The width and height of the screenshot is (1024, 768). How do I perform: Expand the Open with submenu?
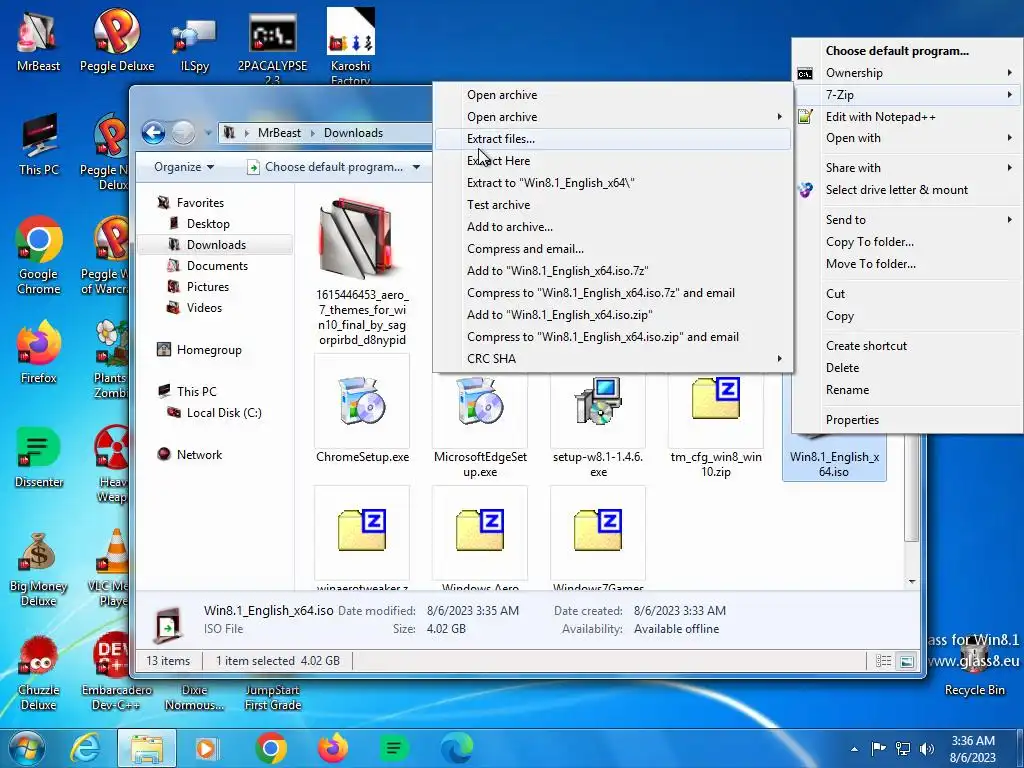[907, 138]
